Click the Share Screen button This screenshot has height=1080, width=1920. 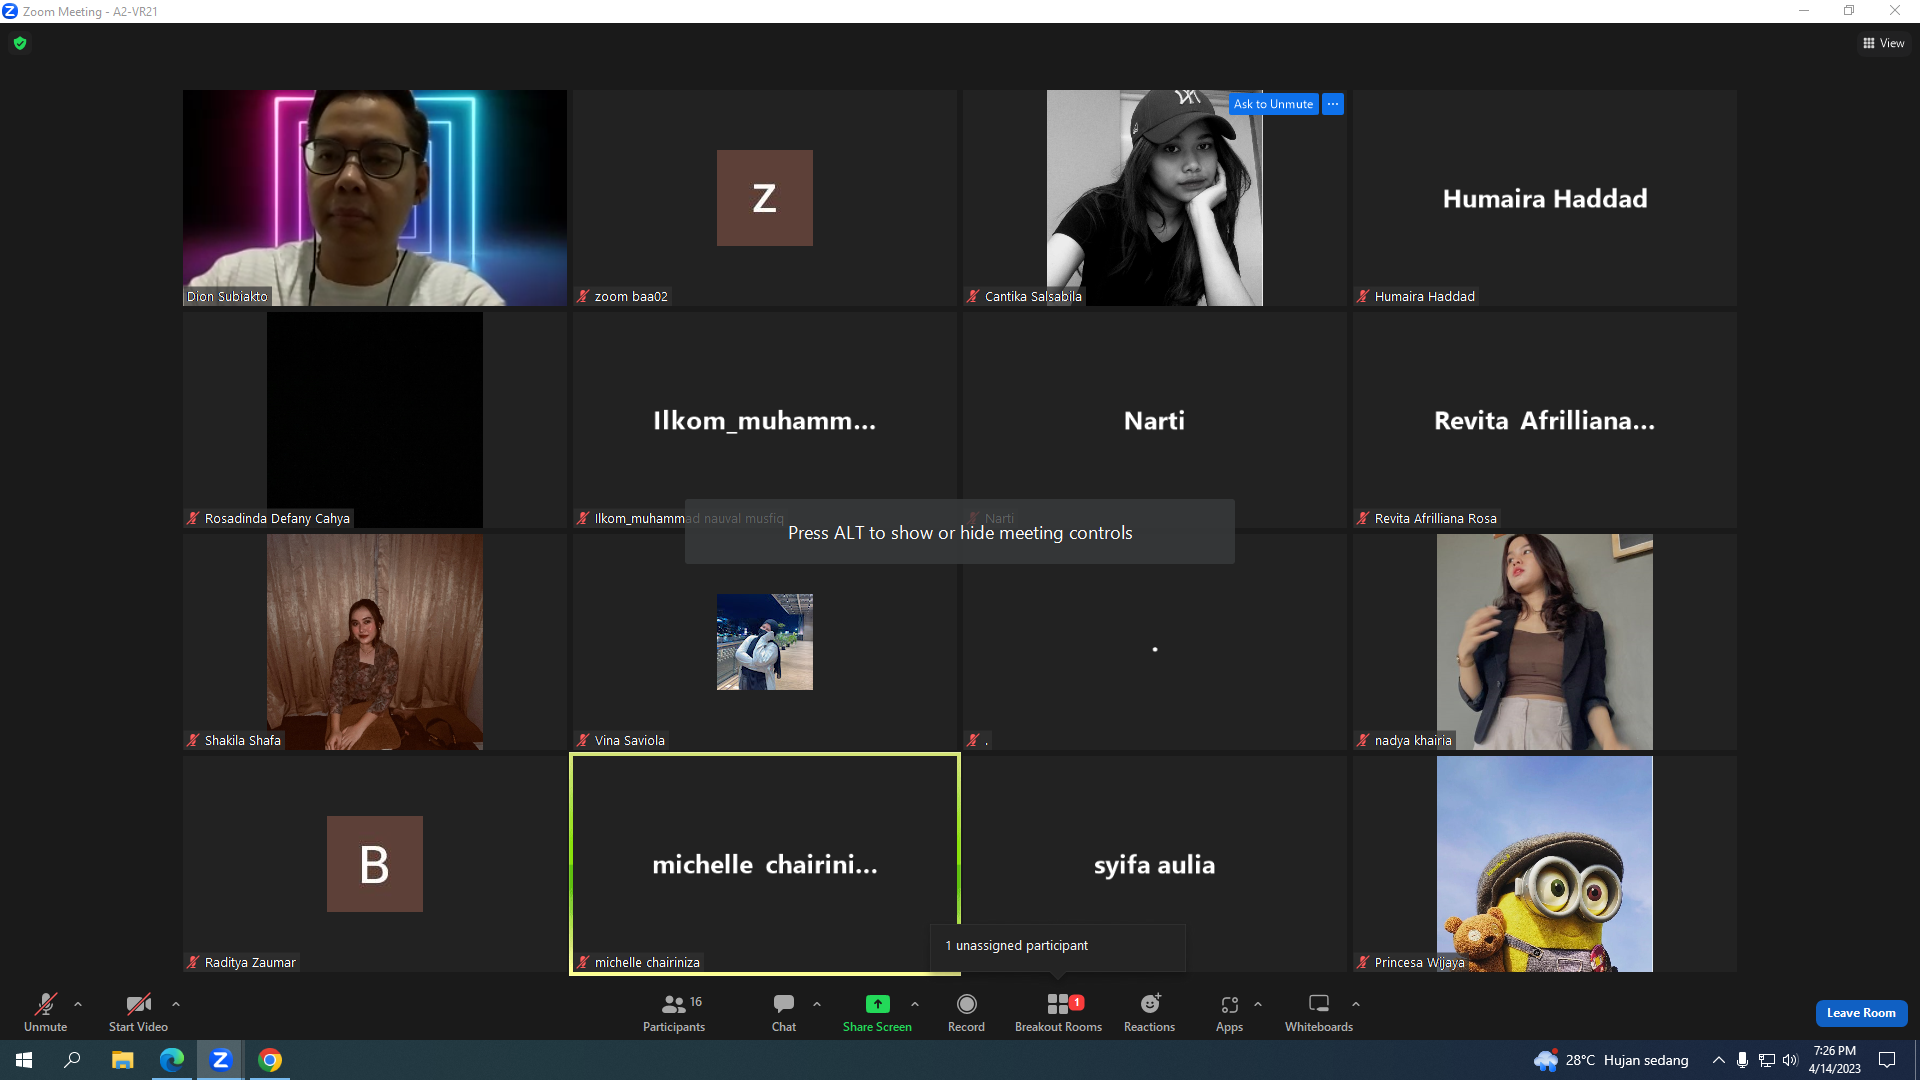(x=877, y=1012)
